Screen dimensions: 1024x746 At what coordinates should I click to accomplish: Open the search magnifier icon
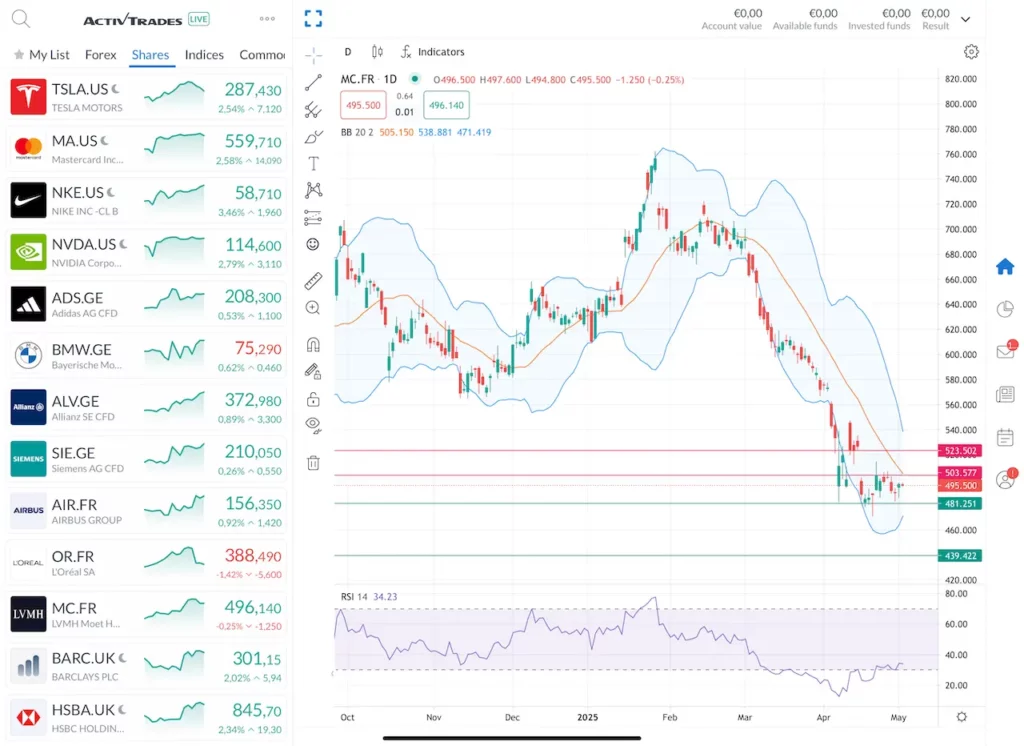pyautogui.click(x=21, y=19)
